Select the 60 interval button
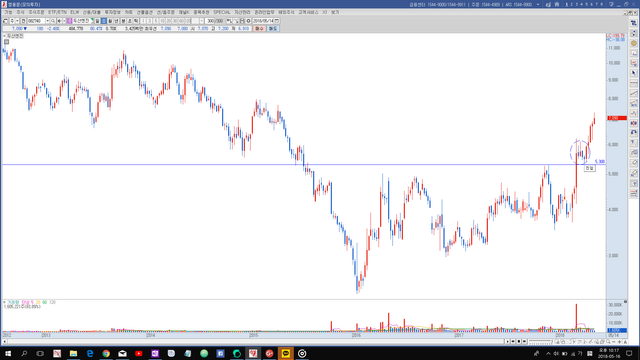 tap(181, 21)
